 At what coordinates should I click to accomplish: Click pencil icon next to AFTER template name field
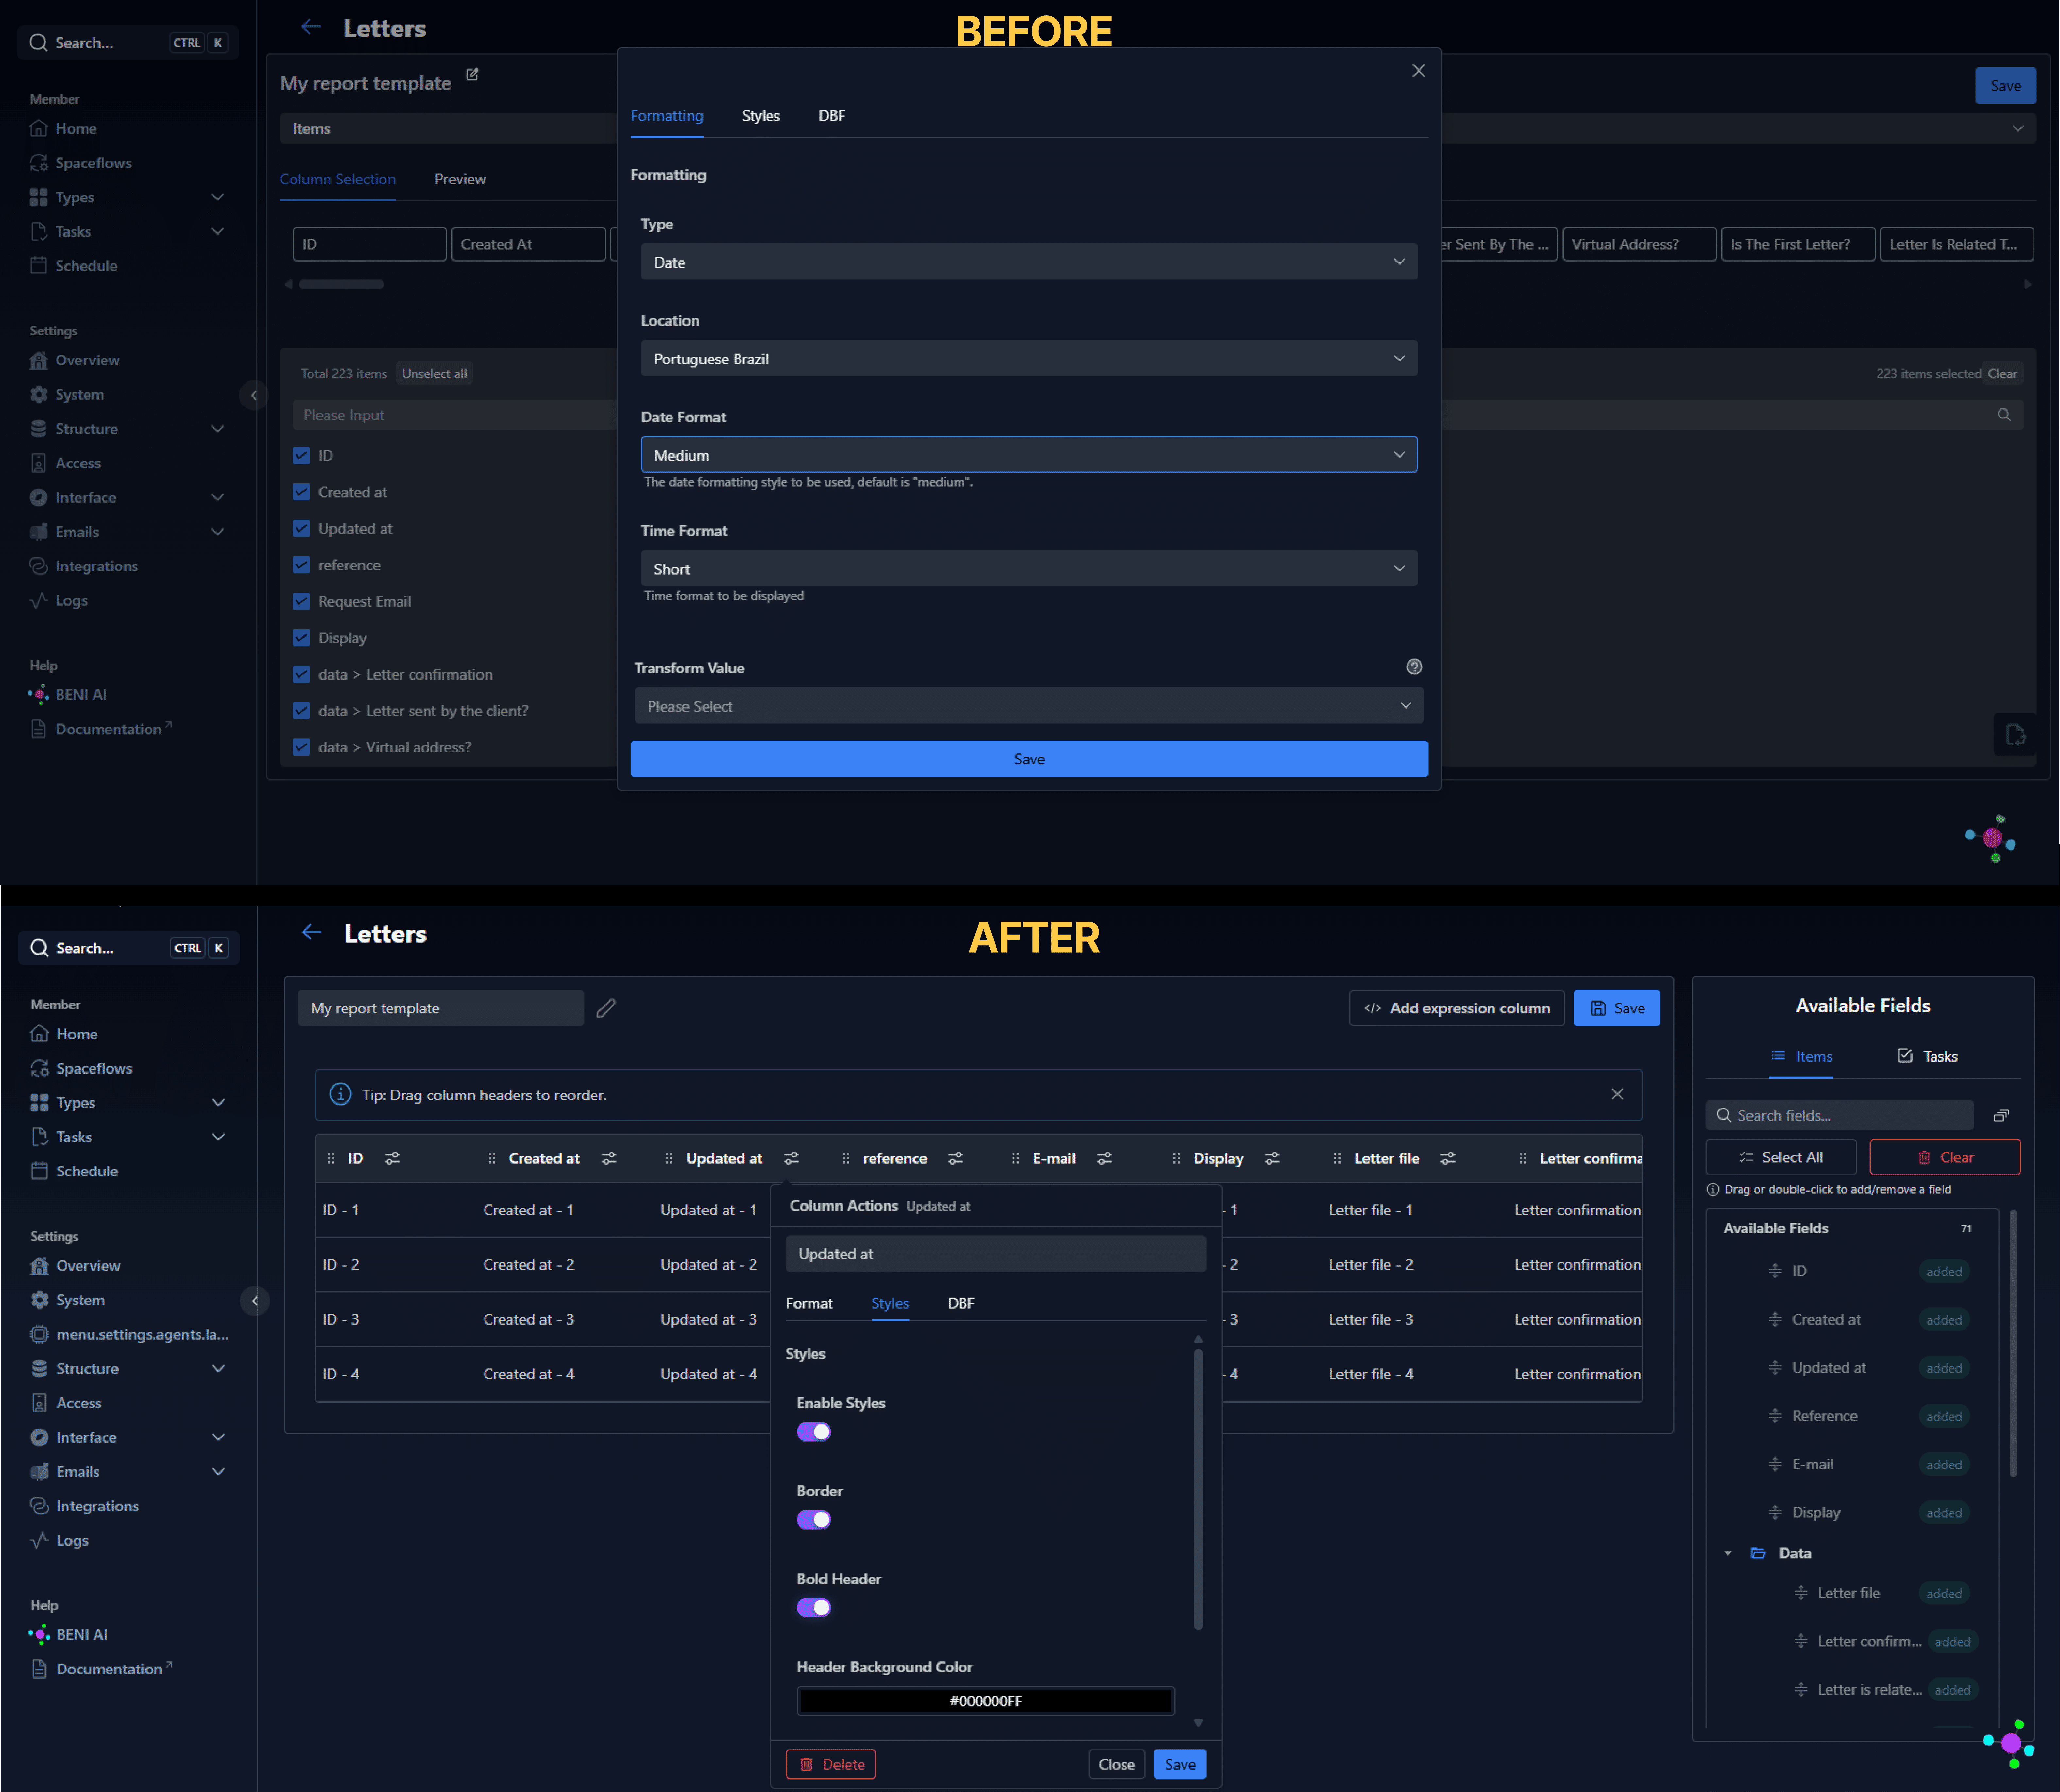click(606, 1008)
